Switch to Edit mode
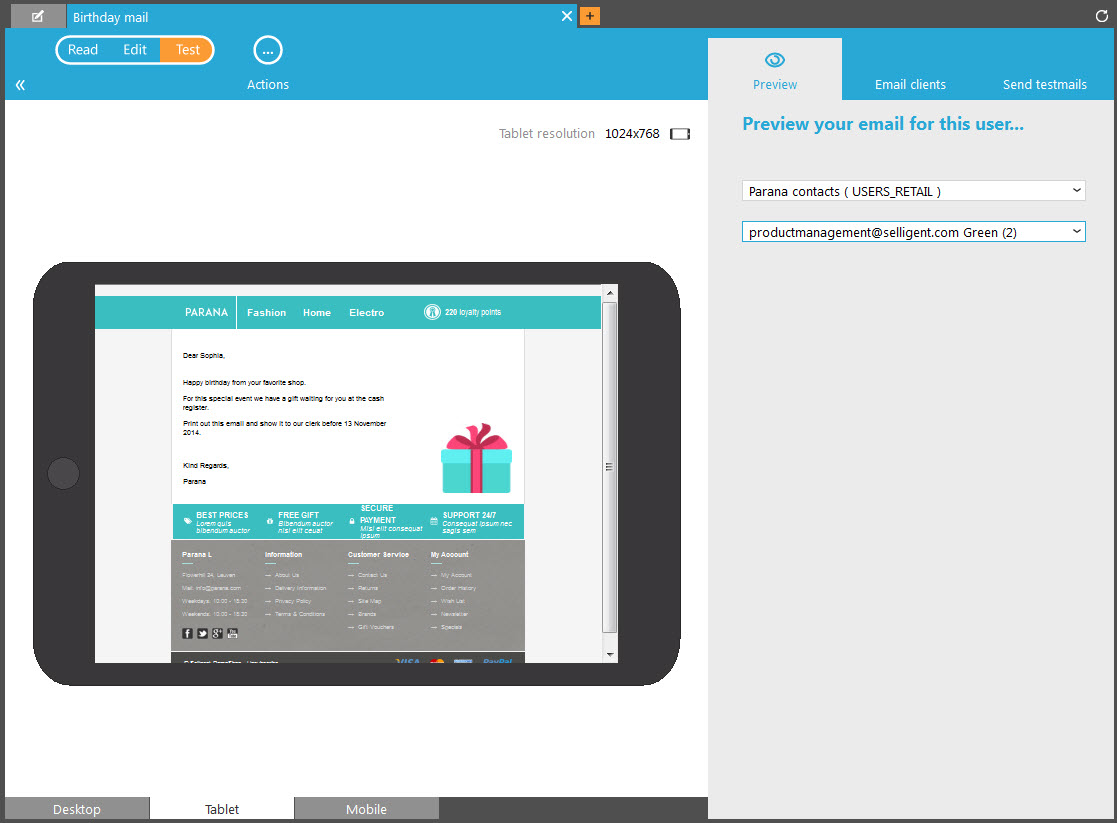1117x823 pixels. click(135, 50)
